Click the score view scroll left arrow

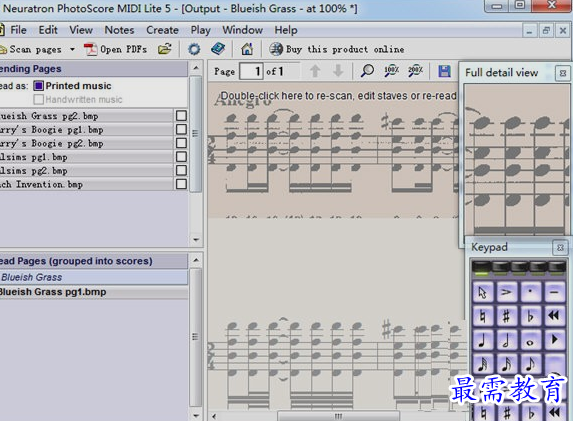point(214,416)
